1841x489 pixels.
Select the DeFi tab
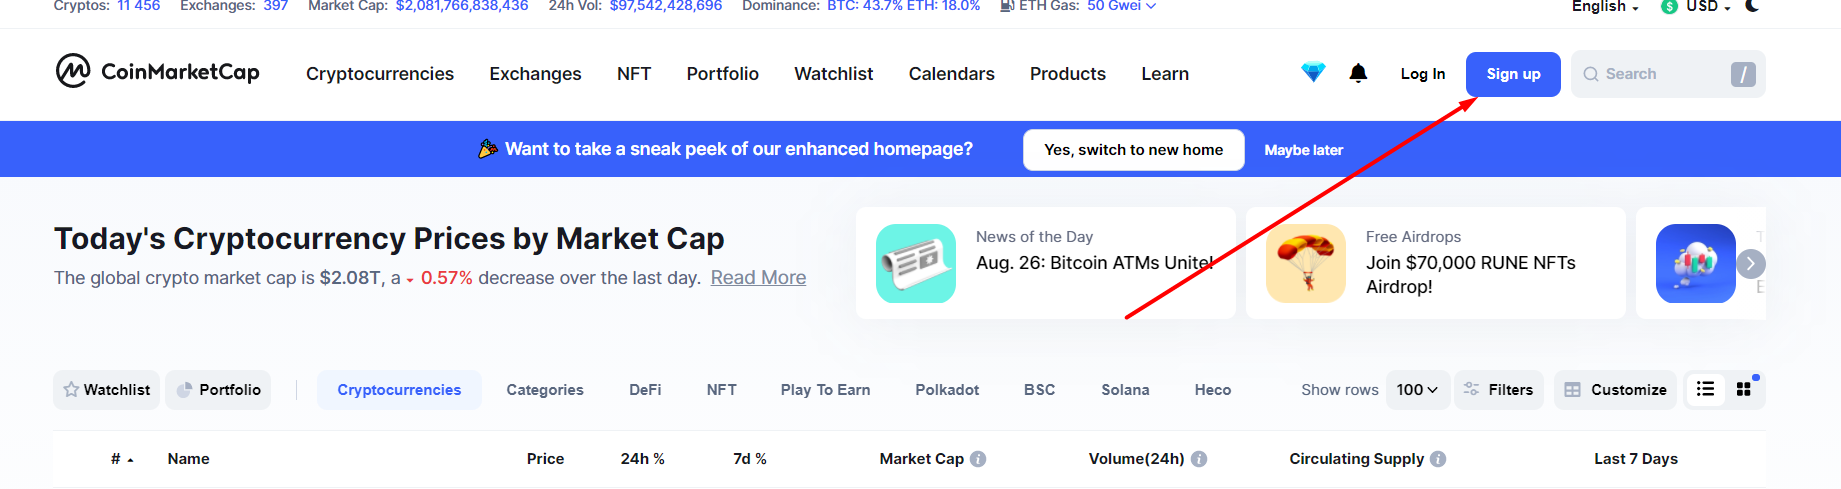point(645,390)
